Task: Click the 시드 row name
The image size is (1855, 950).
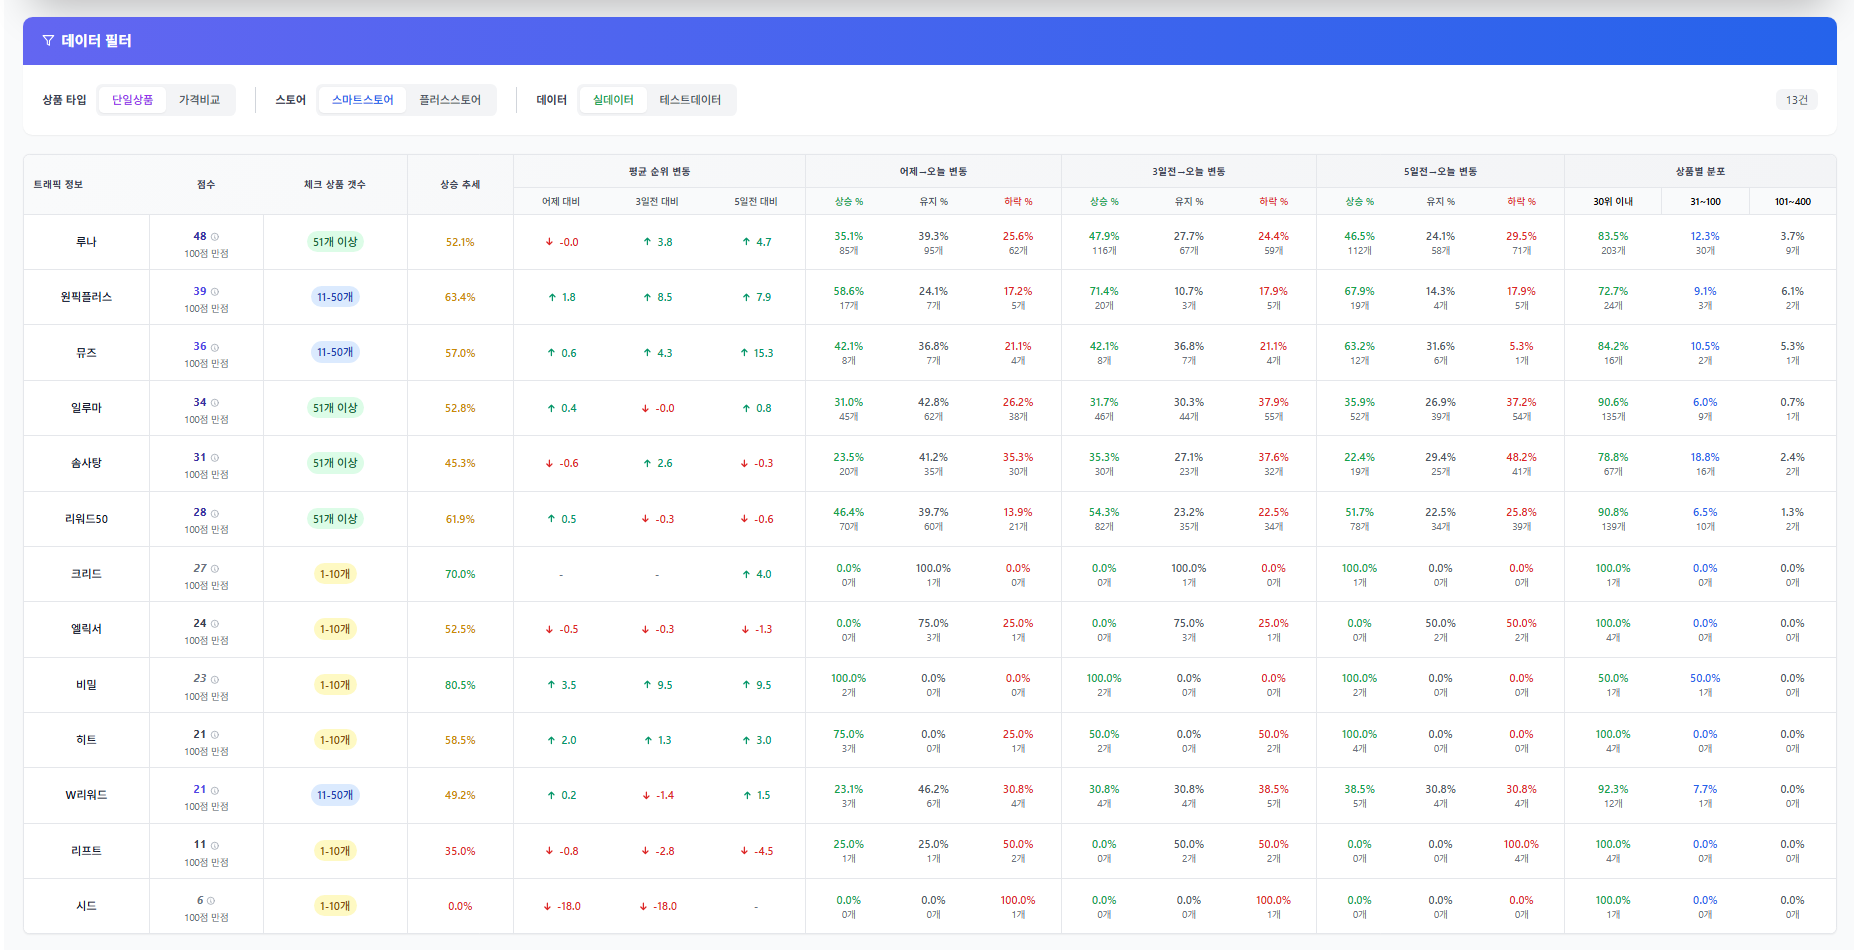Action: point(87,906)
